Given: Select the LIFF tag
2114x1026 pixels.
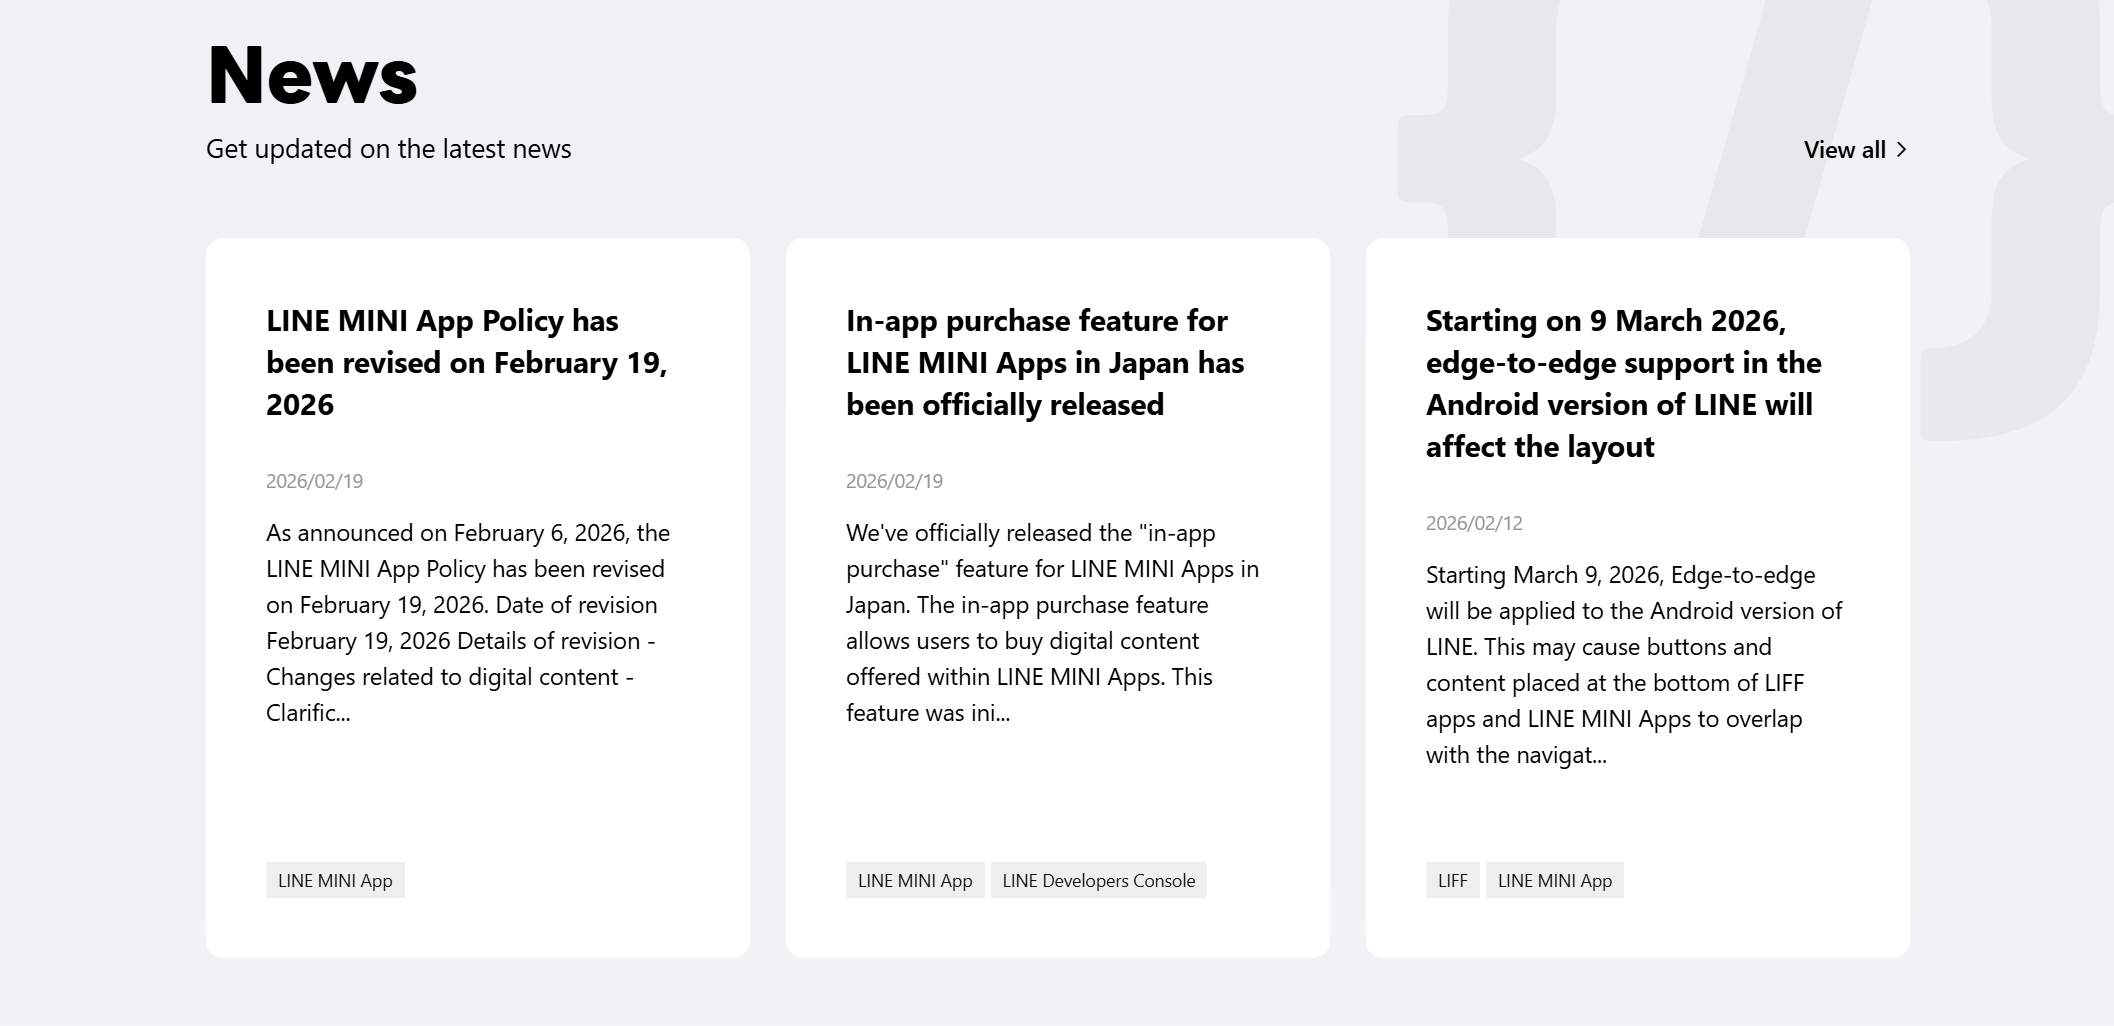Looking at the screenshot, I should click(1452, 881).
